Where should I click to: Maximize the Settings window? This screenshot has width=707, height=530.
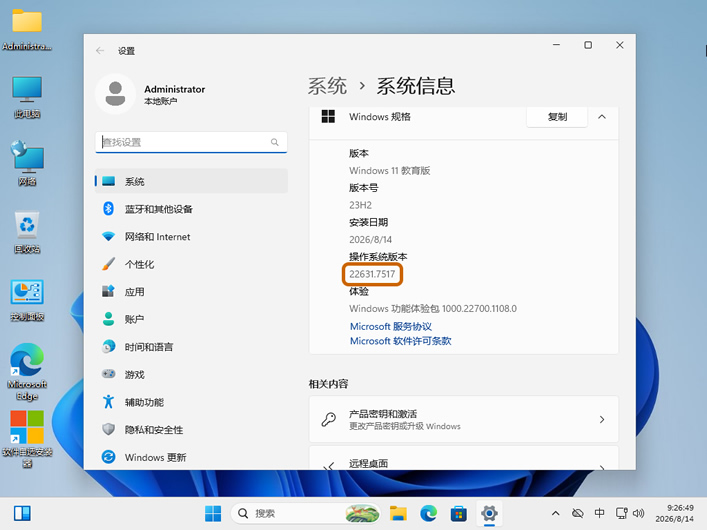point(588,45)
